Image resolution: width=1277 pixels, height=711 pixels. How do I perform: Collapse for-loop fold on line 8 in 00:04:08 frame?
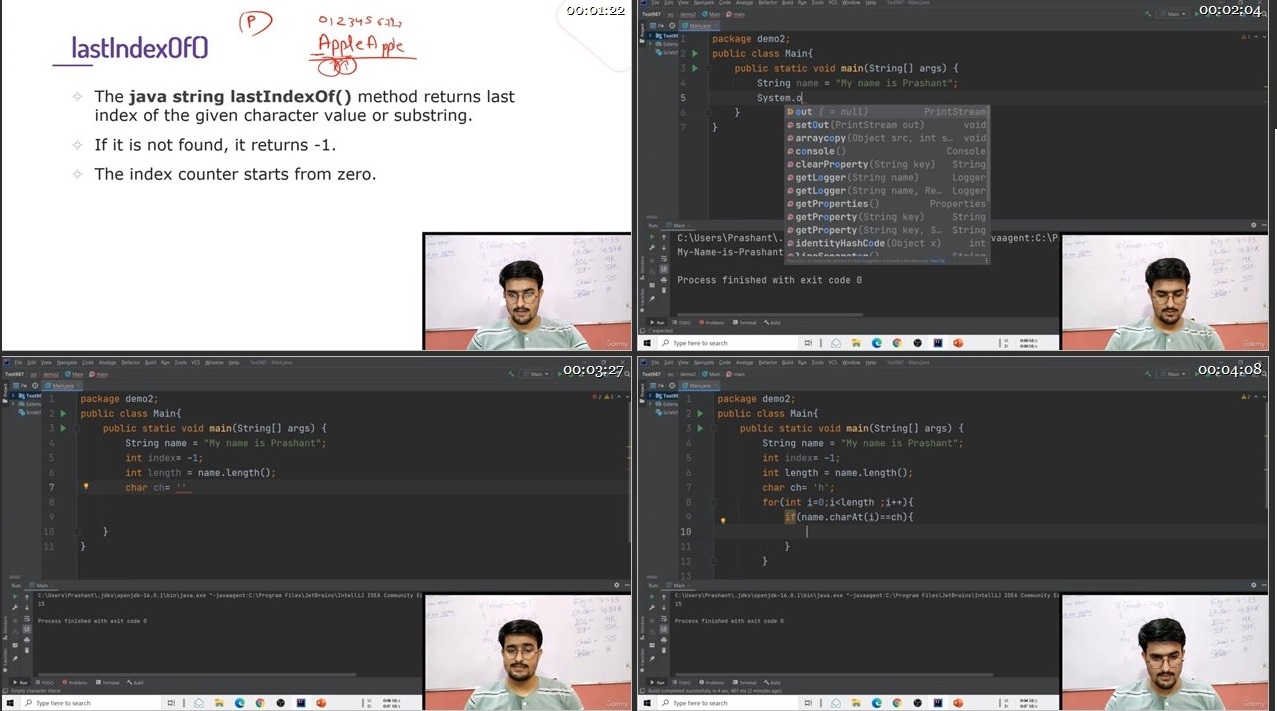pos(713,502)
